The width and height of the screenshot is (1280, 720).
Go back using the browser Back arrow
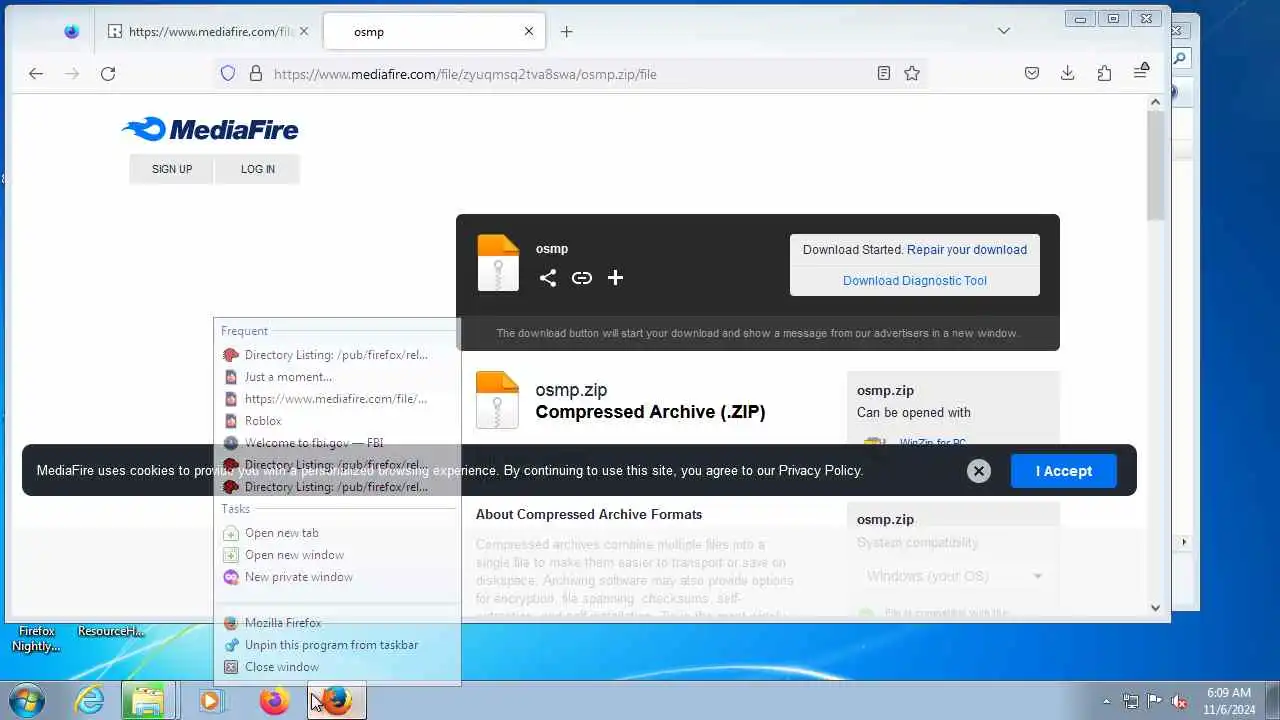coord(36,73)
